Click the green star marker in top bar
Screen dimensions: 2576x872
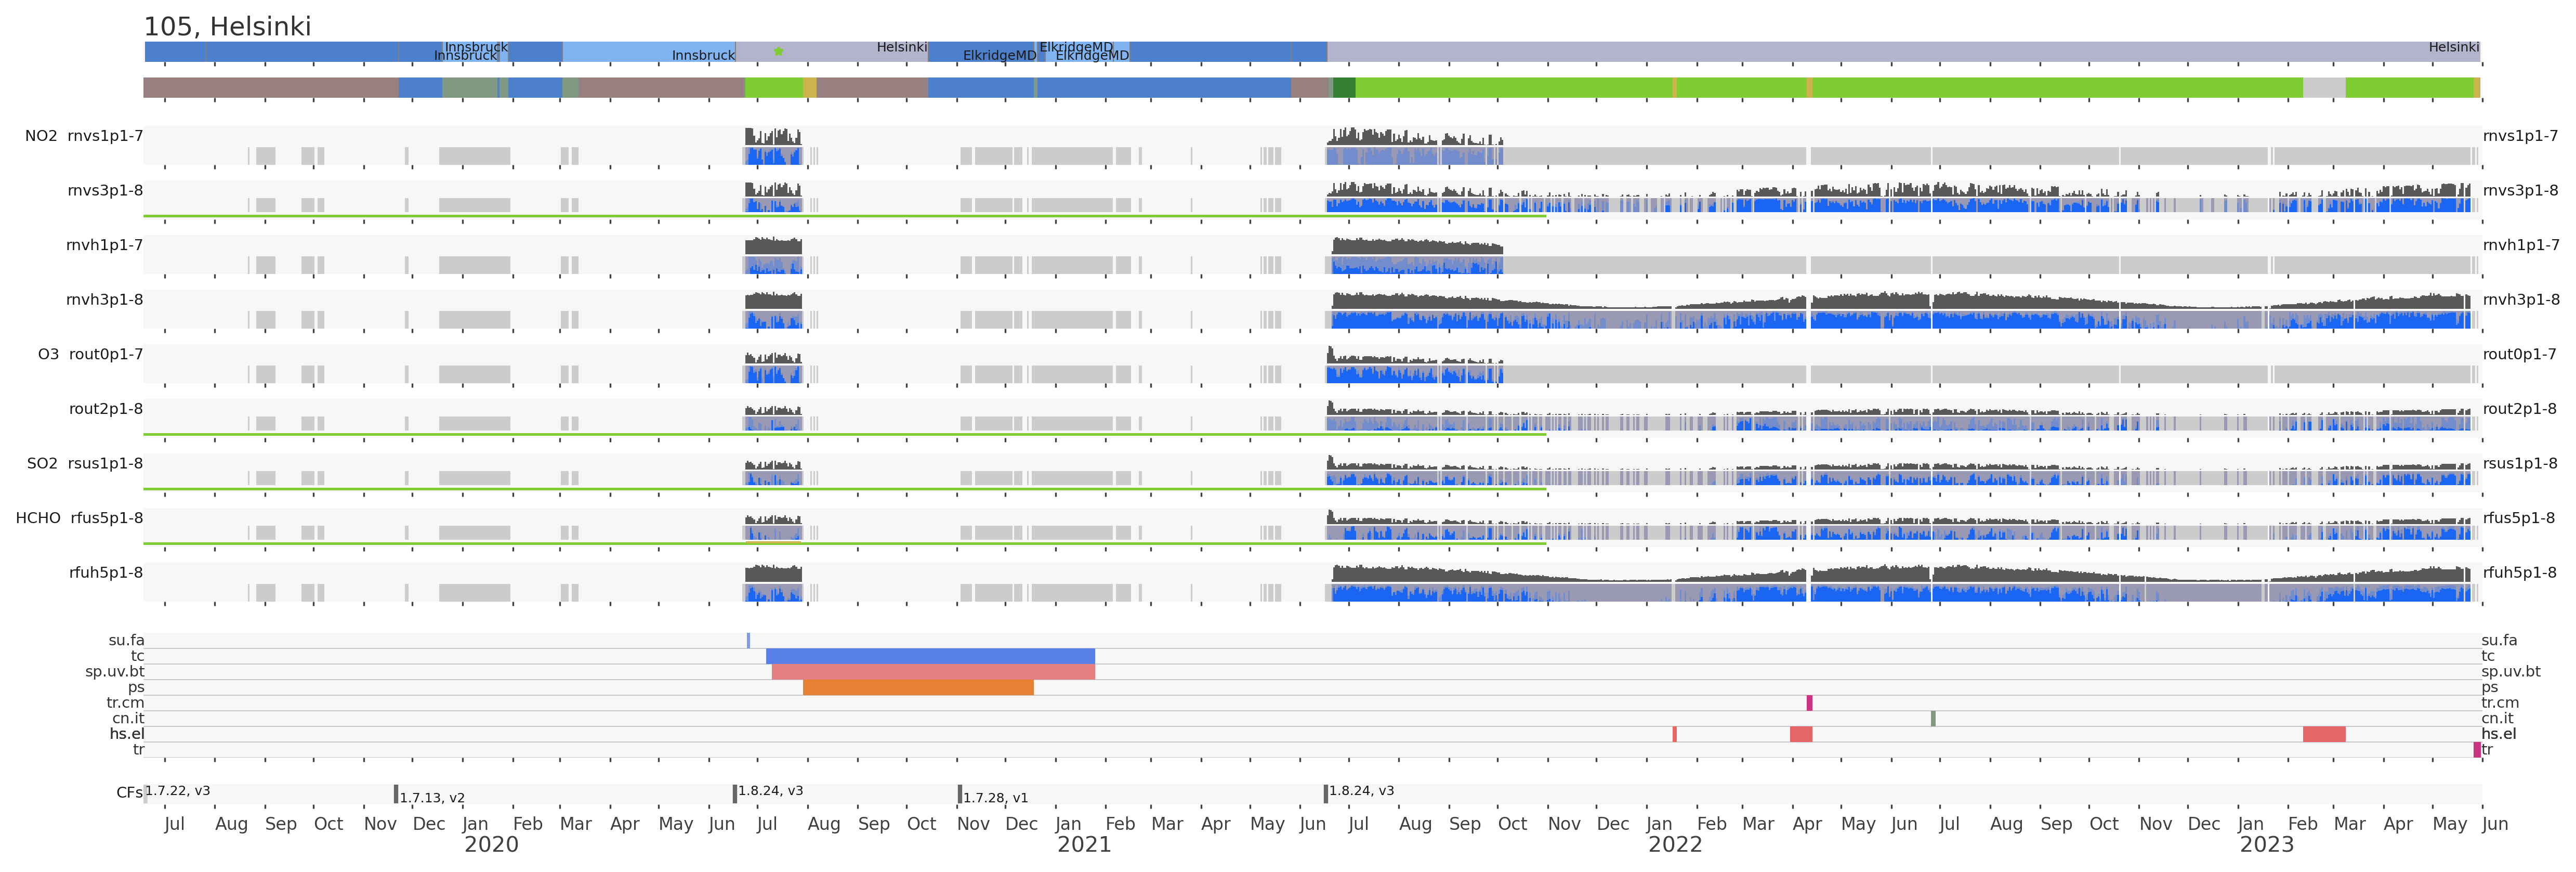778,51
